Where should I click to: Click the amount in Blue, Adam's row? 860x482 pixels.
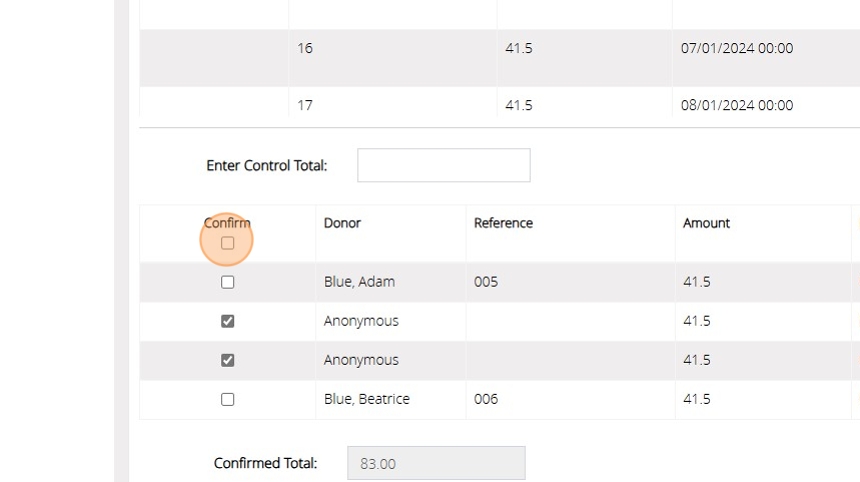[697, 282]
